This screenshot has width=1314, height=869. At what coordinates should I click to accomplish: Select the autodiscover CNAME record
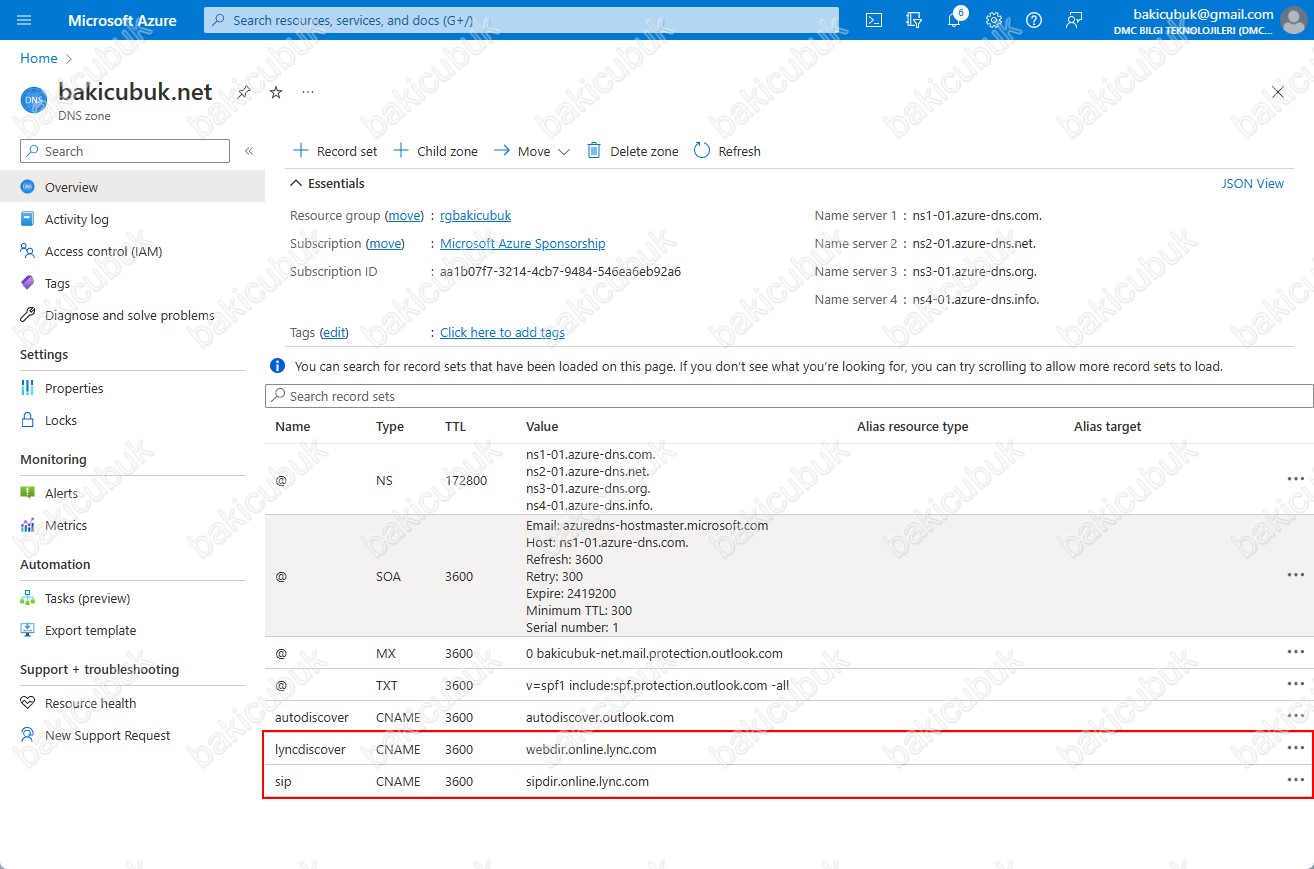(x=789, y=717)
